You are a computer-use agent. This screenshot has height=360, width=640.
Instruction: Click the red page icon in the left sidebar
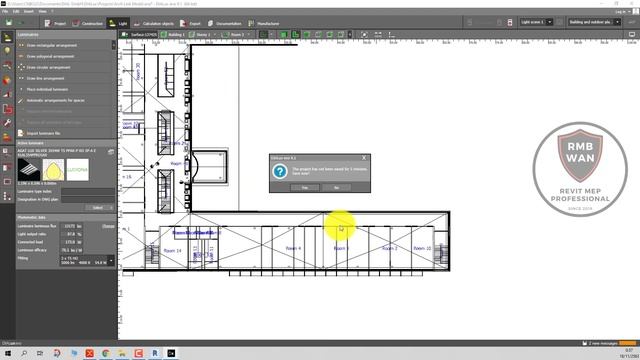7,109
